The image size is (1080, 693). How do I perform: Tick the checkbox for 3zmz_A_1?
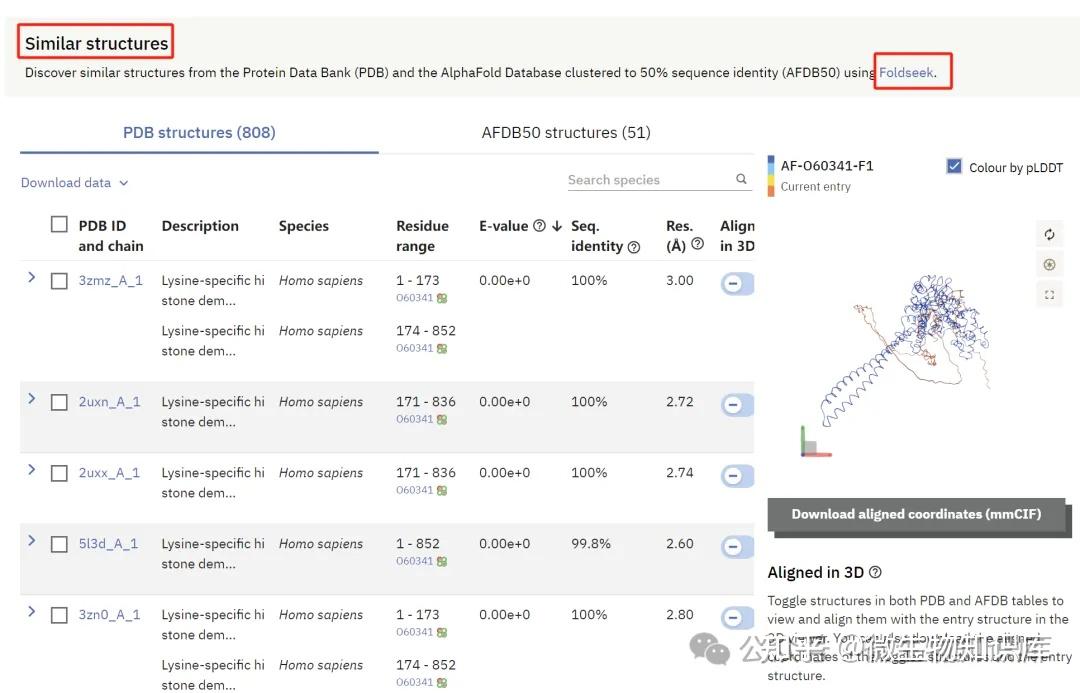(x=59, y=281)
